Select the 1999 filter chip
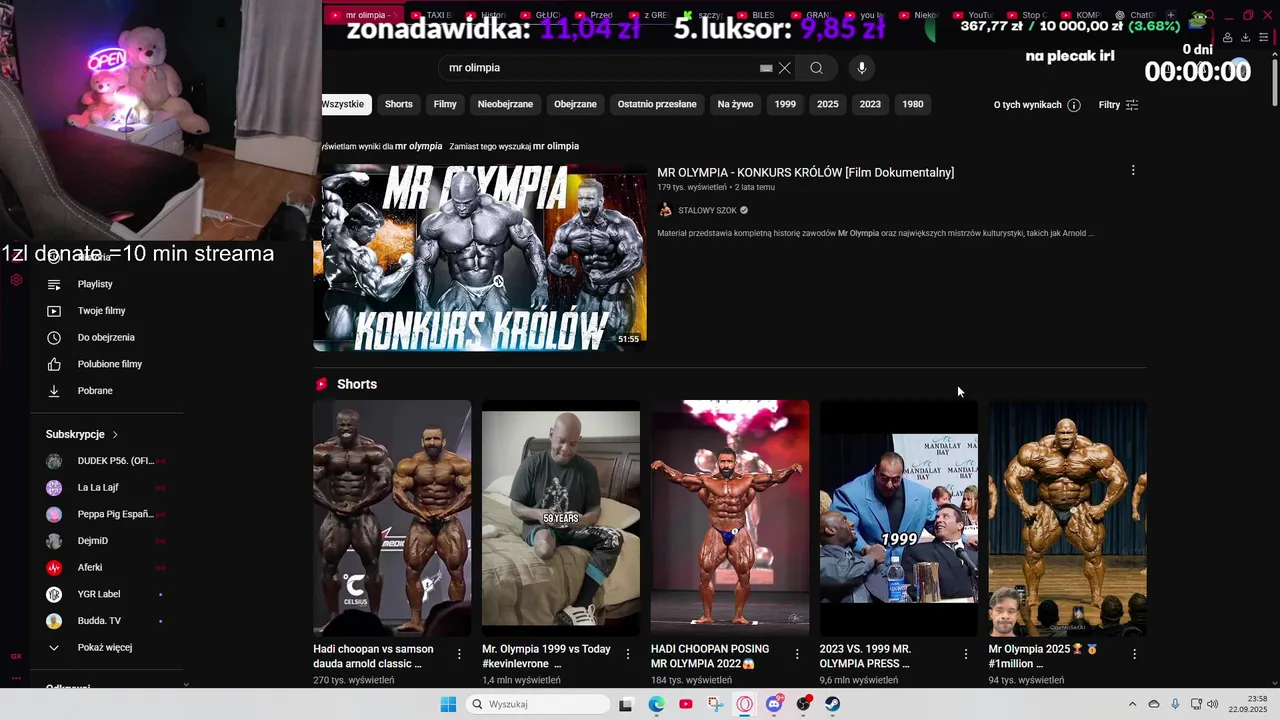Screen dimensions: 1280x720 (785, 104)
